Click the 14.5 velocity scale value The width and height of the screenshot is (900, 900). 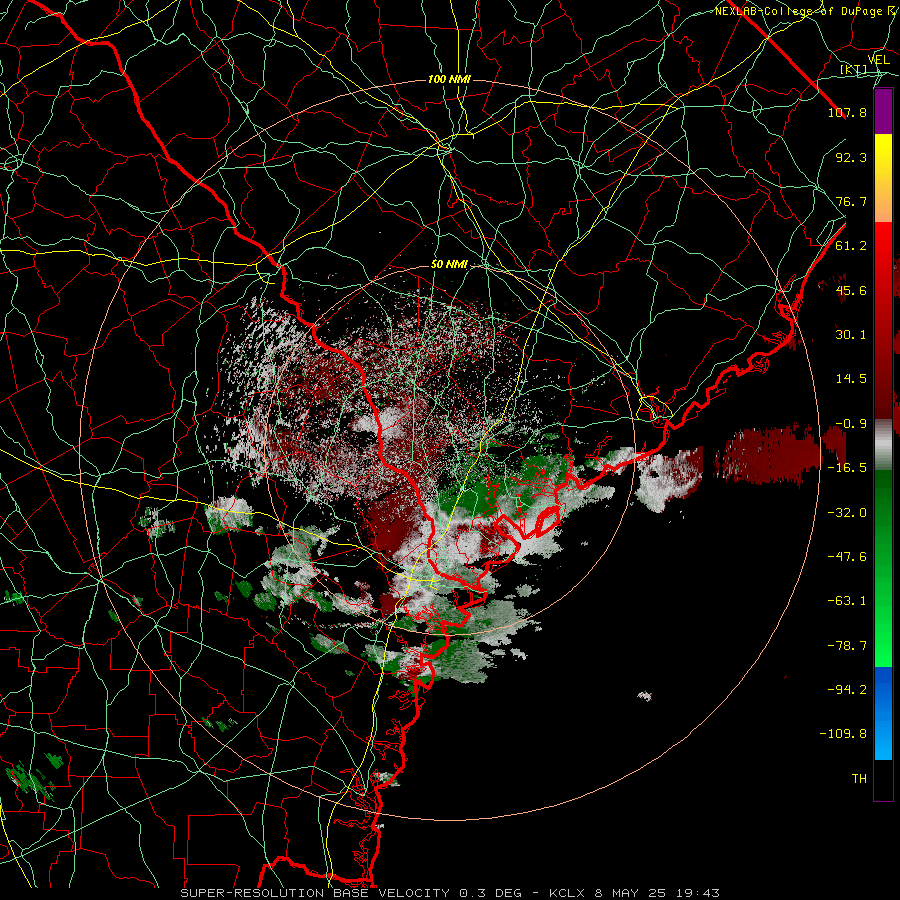point(851,379)
